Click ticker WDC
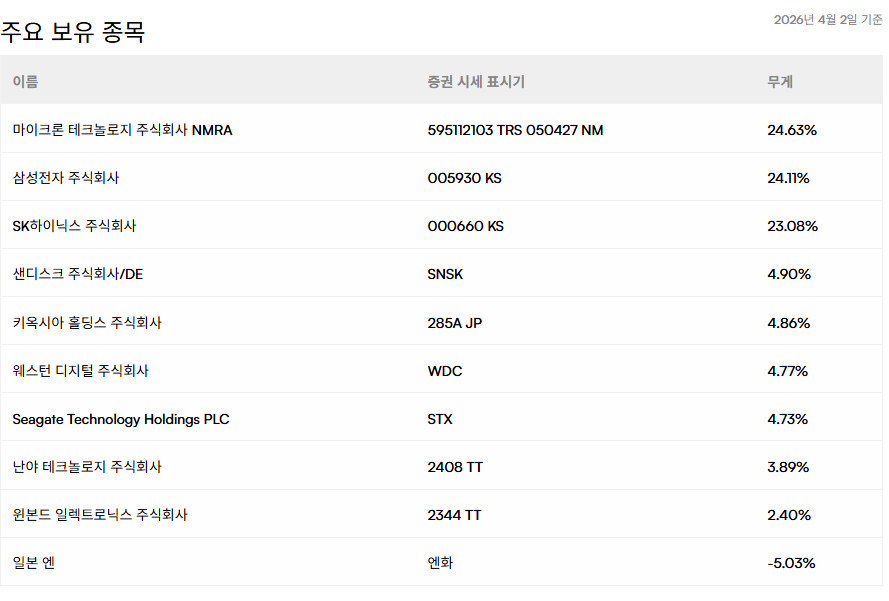Screen dimensions: 889x601 pyautogui.click(x=445, y=371)
